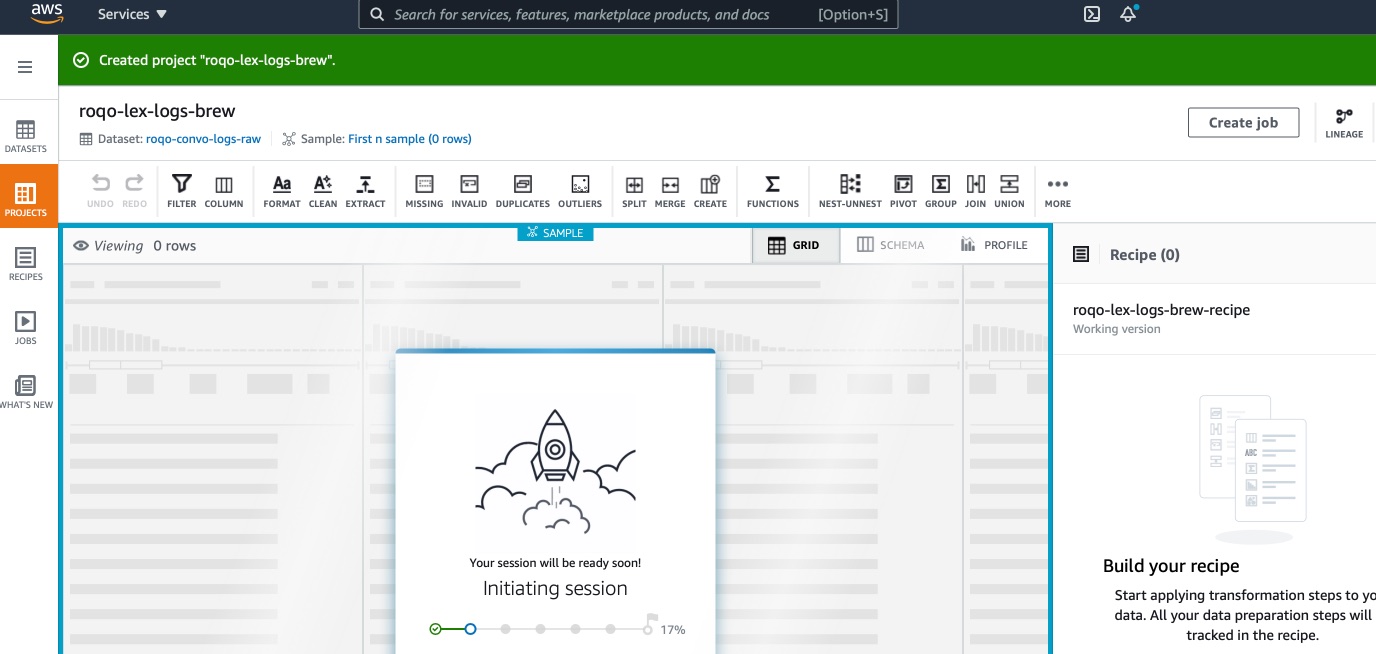Open the Join tool
Image resolution: width=1376 pixels, height=654 pixels.
pyautogui.click(x=976, y=190)
